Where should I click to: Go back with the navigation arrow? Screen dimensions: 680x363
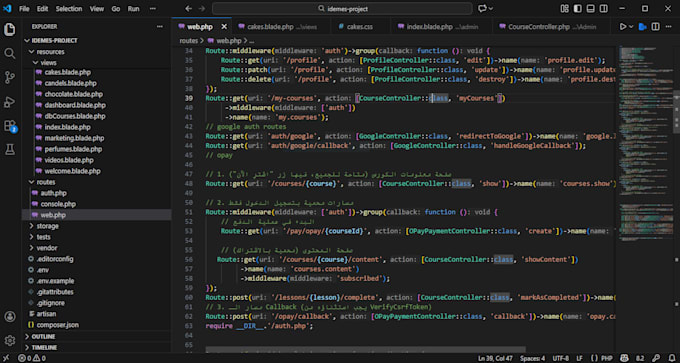tap(188, 9)
